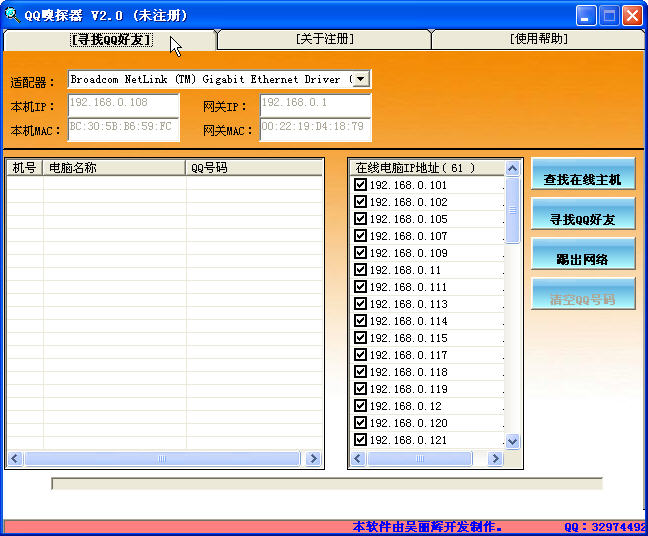
Task: Click the 本机IP address field
Action: pos(123,103)
